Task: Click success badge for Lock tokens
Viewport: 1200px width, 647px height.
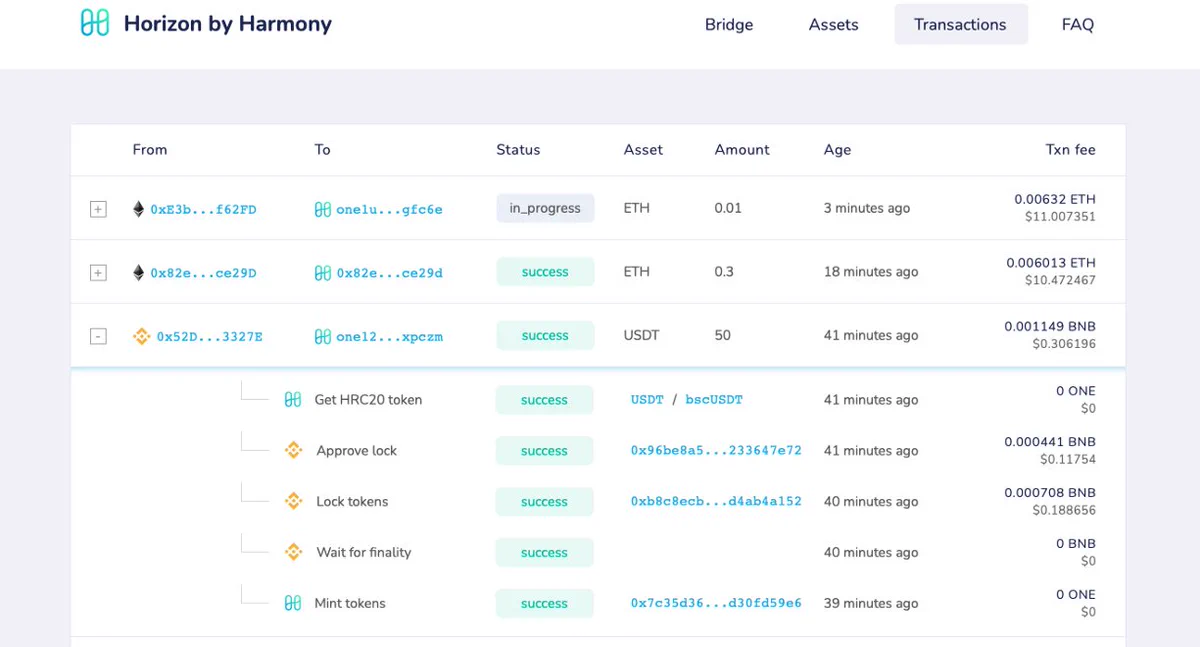Action: pos(544,502)
